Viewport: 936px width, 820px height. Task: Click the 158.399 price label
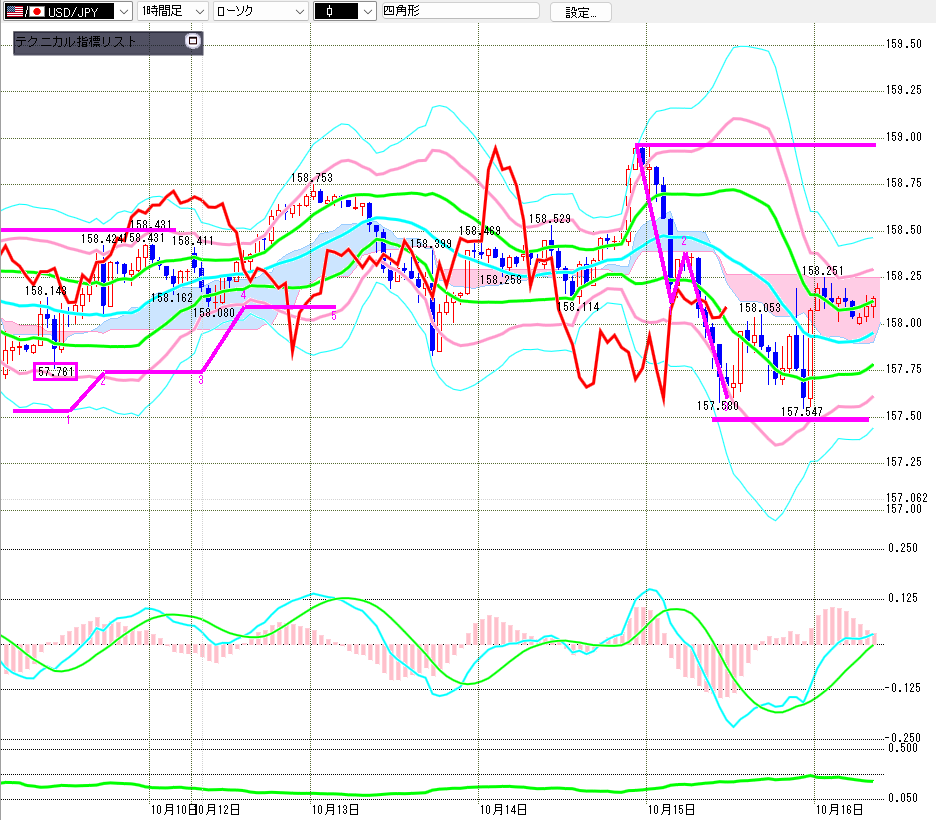pyautogui.click(x=430, y=243)
